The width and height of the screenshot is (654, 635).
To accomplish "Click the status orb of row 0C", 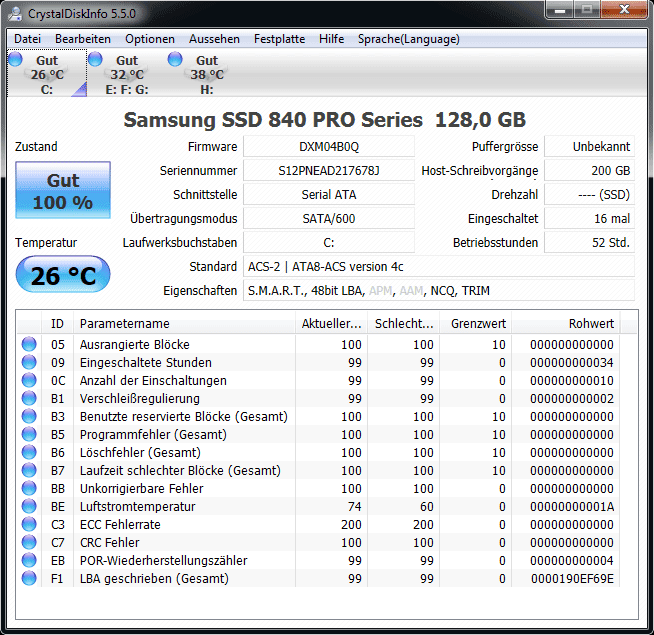I will pos(29,380).
